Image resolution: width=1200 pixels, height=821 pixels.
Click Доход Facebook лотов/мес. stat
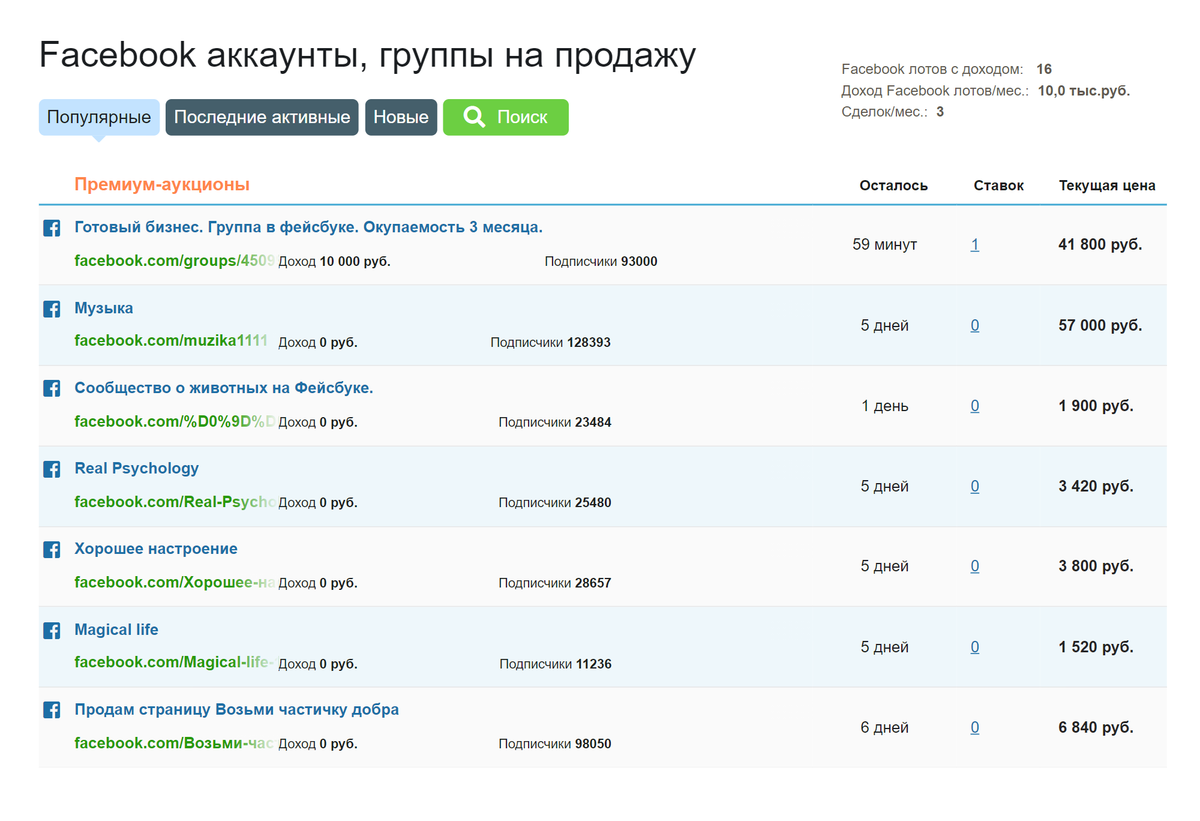click(985, 91)
